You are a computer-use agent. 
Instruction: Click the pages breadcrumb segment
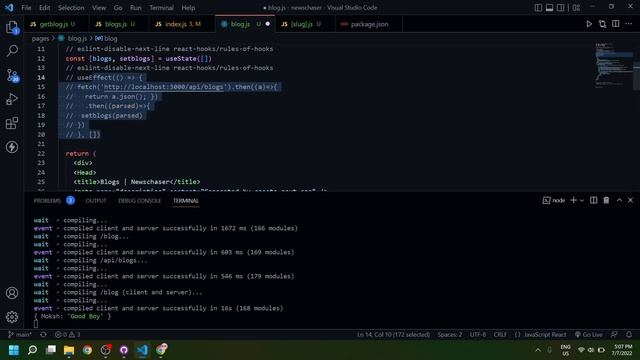[40, 38]
